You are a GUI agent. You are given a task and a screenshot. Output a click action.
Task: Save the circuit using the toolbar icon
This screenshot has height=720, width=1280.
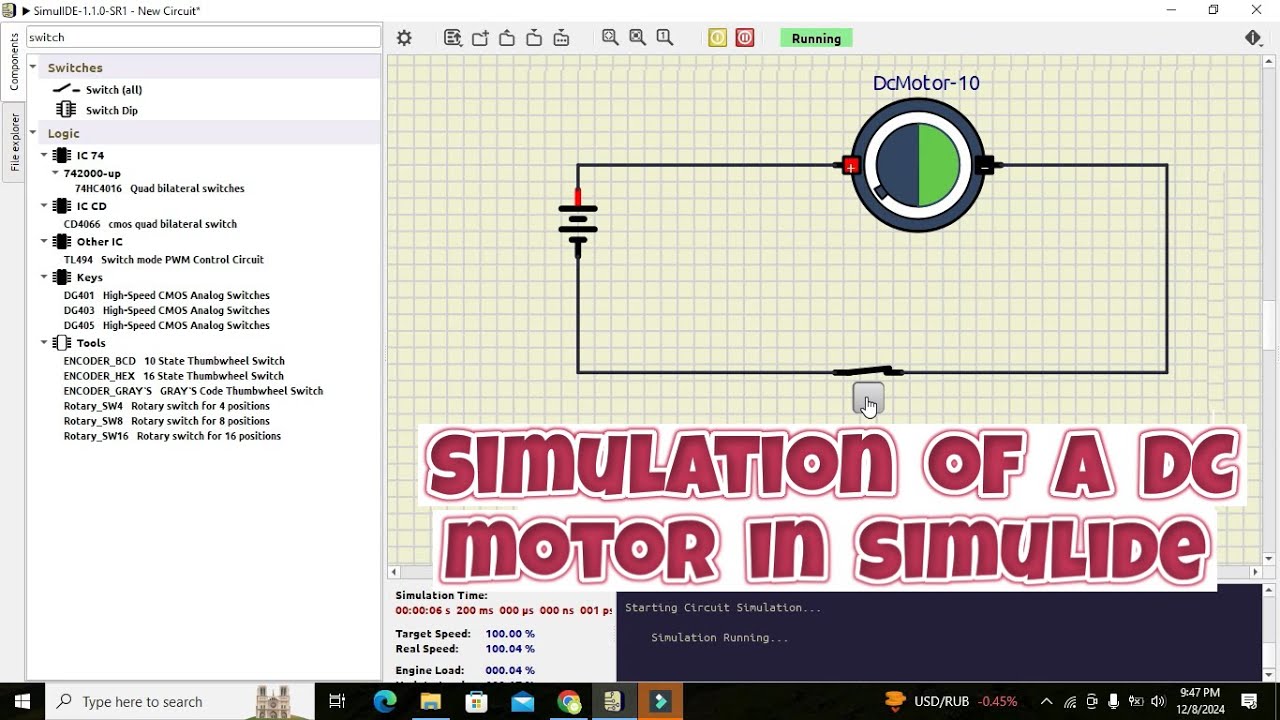pos(534,38)
